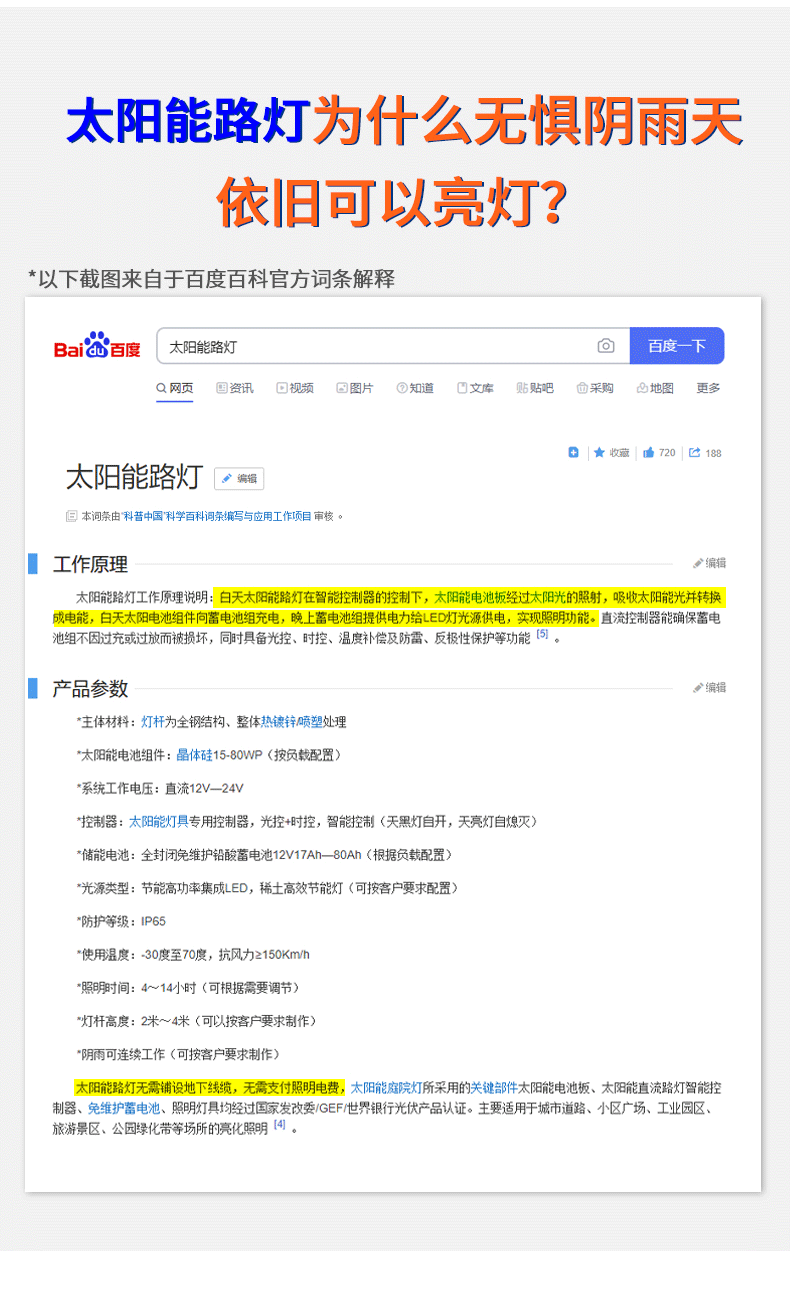Click the 收藏 star icon
Image resolution: width=790 pixels, height=1293 pixels.
599,453
